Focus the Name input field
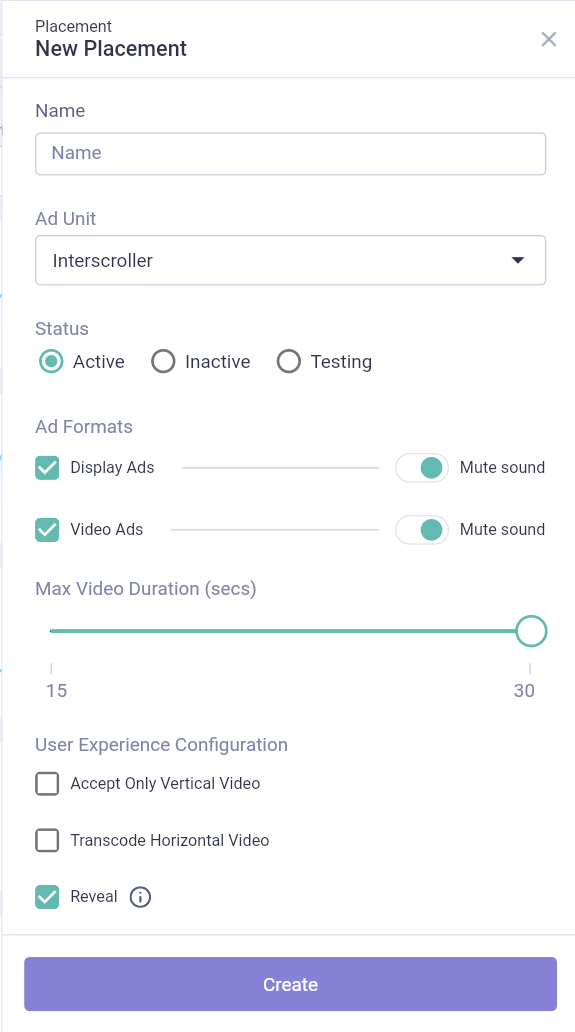This screenshot has height=1032, width=575. pos(290,154)
